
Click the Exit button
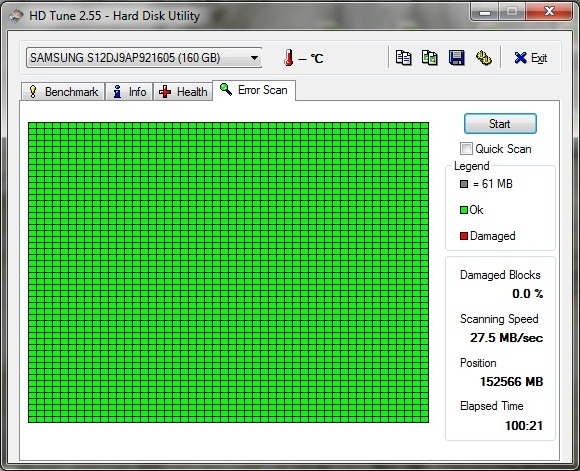pyautogui.click(x=530, y=58)
